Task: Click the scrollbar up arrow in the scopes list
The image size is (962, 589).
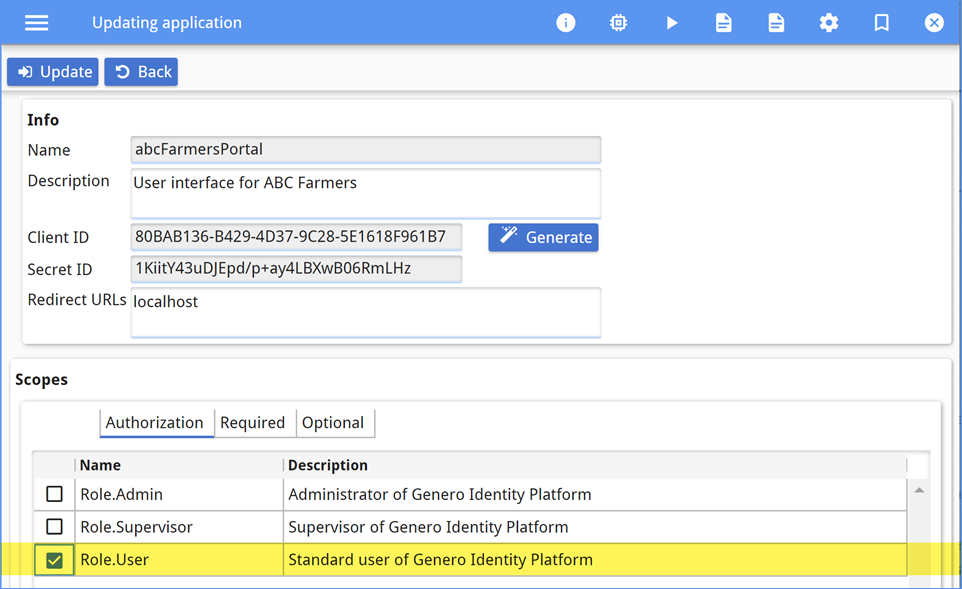Action: (918, 489)
